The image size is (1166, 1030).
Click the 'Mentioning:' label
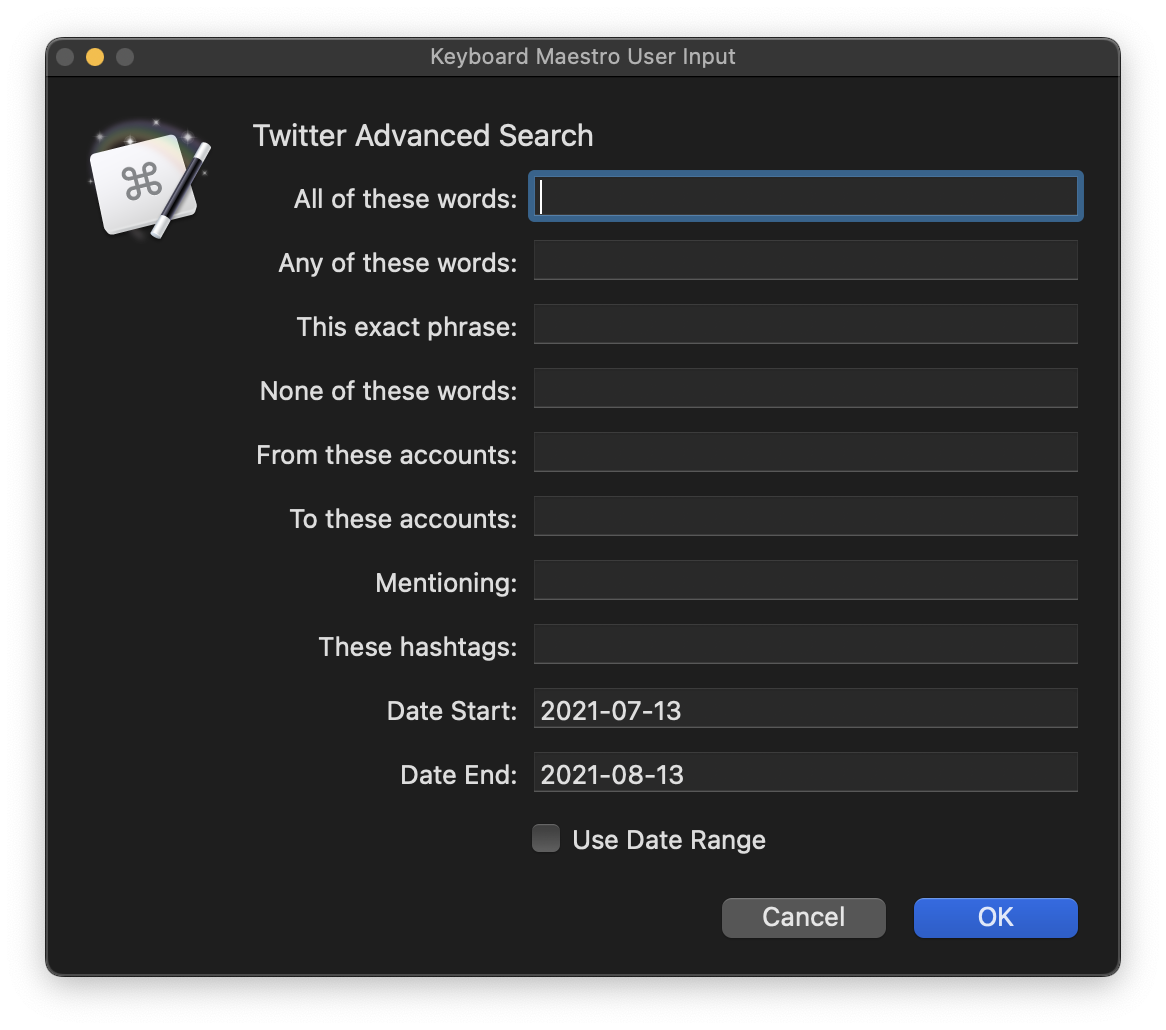(x=445, y=583)
